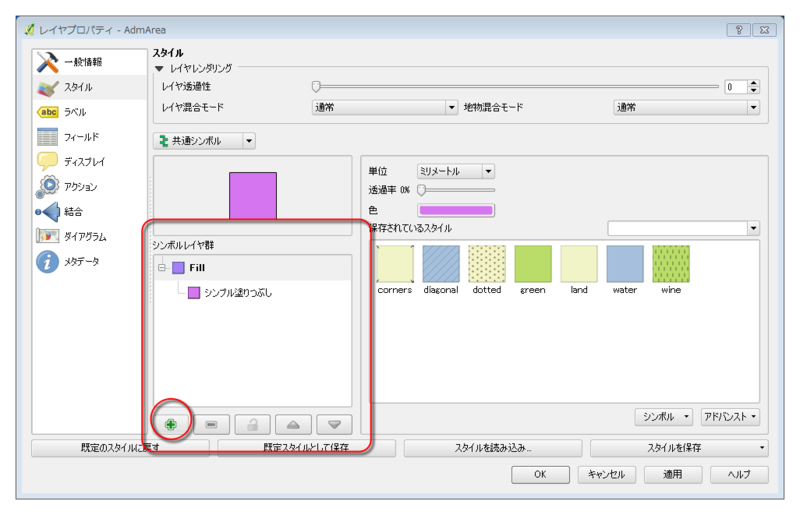Click the green plus add symbol layer button
This screenshot has width=800, height=515.
pos(171,424)
